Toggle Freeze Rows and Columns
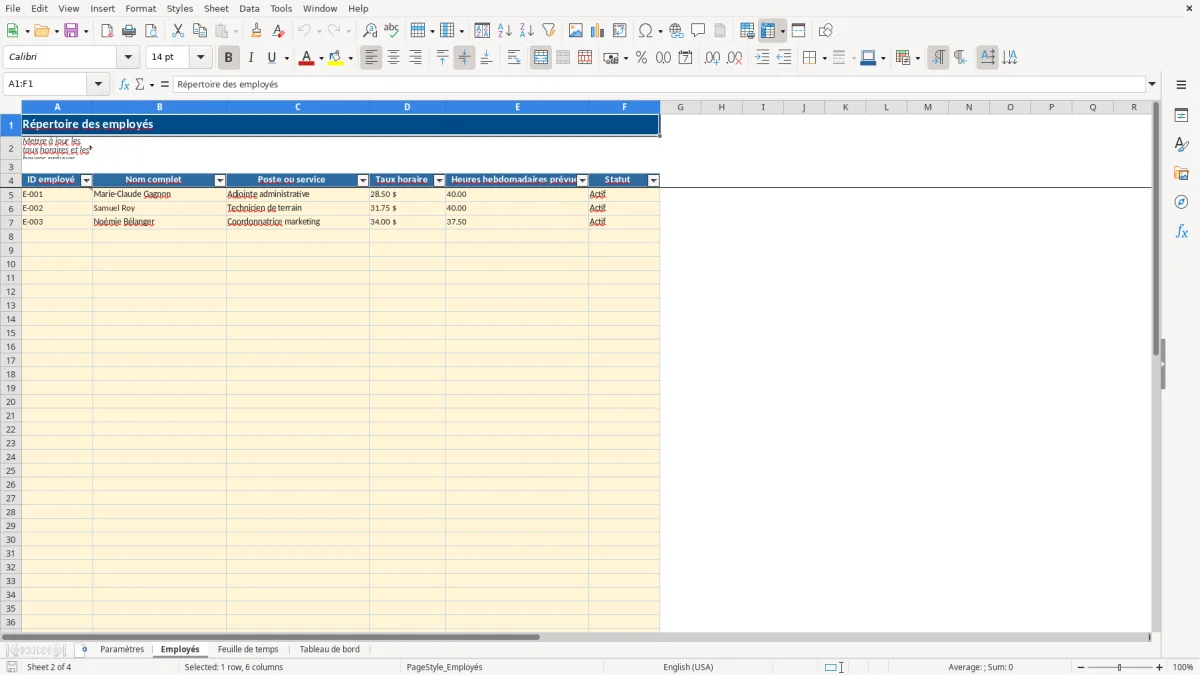 768,31
